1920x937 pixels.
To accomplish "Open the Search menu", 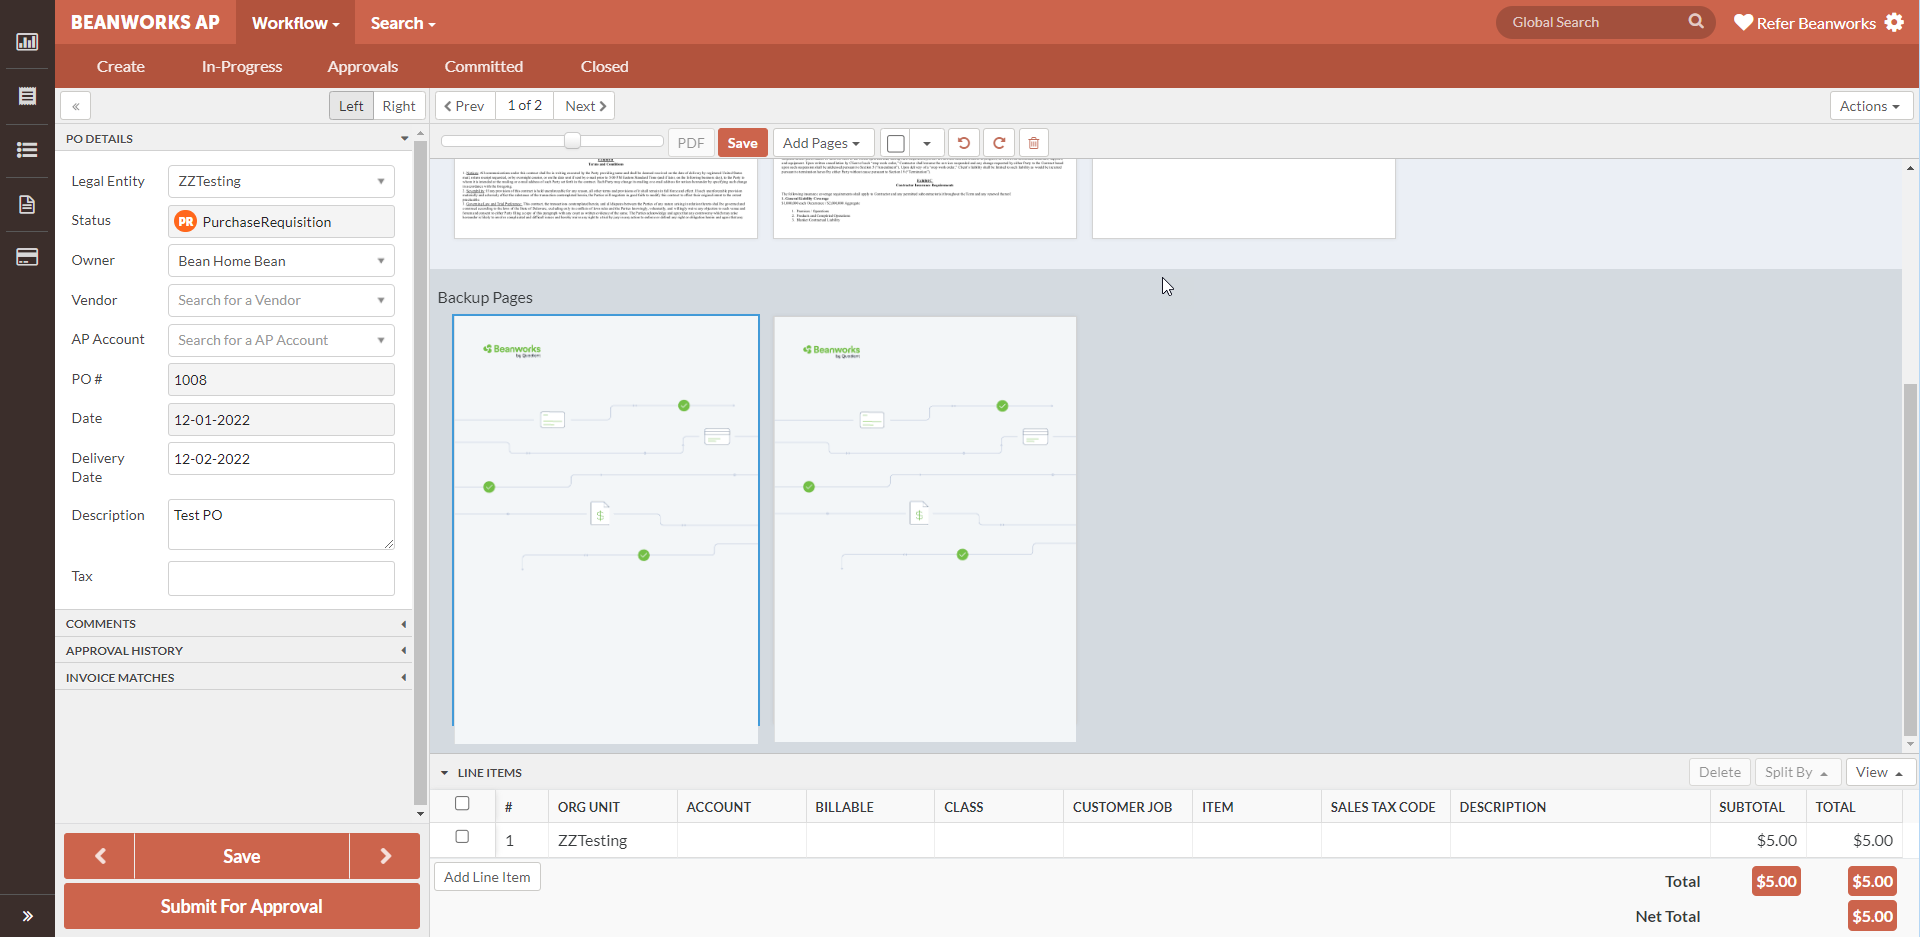I will pyautogui.click(x=402, y=22).
